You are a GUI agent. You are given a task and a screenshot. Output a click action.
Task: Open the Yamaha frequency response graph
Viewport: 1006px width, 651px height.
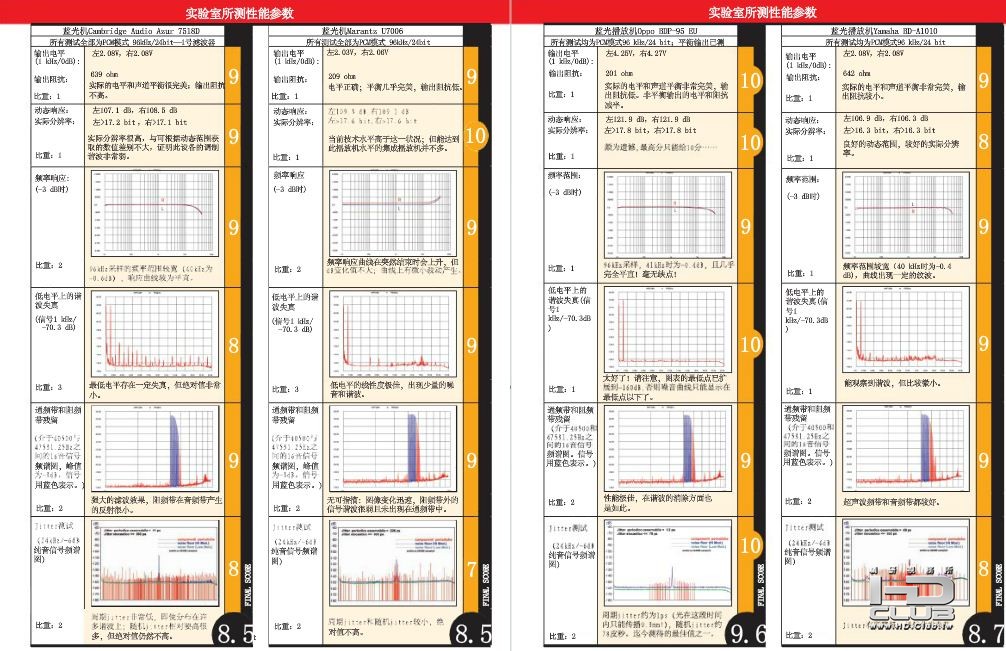coord(905,216)
